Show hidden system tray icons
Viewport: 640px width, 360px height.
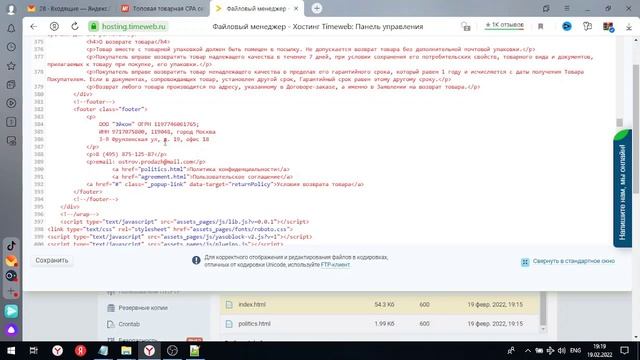coord(528,351)
